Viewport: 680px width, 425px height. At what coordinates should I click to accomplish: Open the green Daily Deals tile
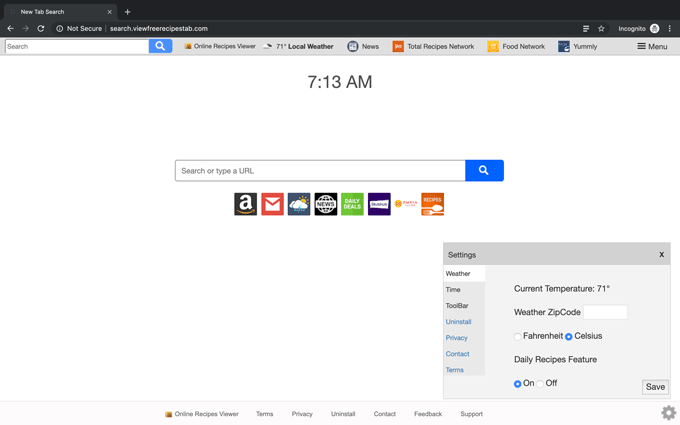tap(352, 204)
